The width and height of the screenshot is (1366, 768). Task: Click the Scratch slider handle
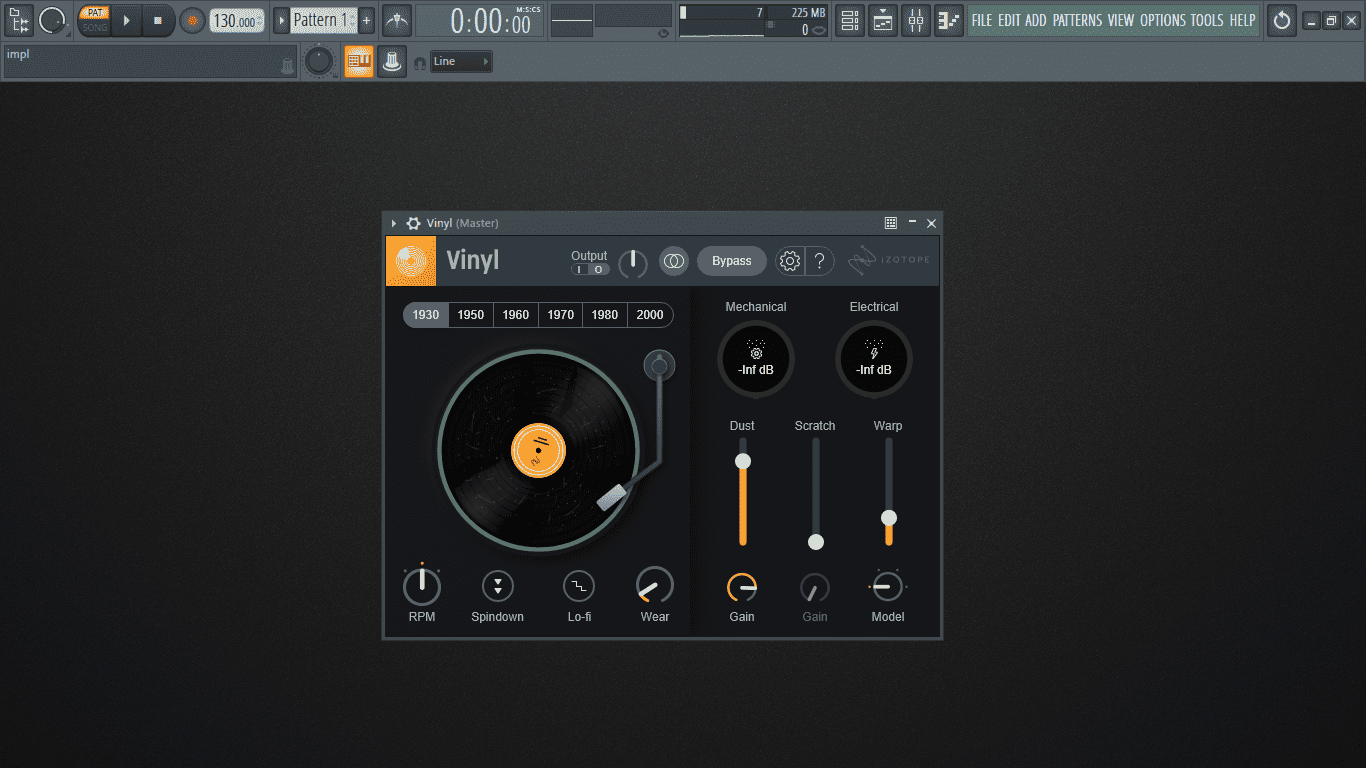point(816,542)
